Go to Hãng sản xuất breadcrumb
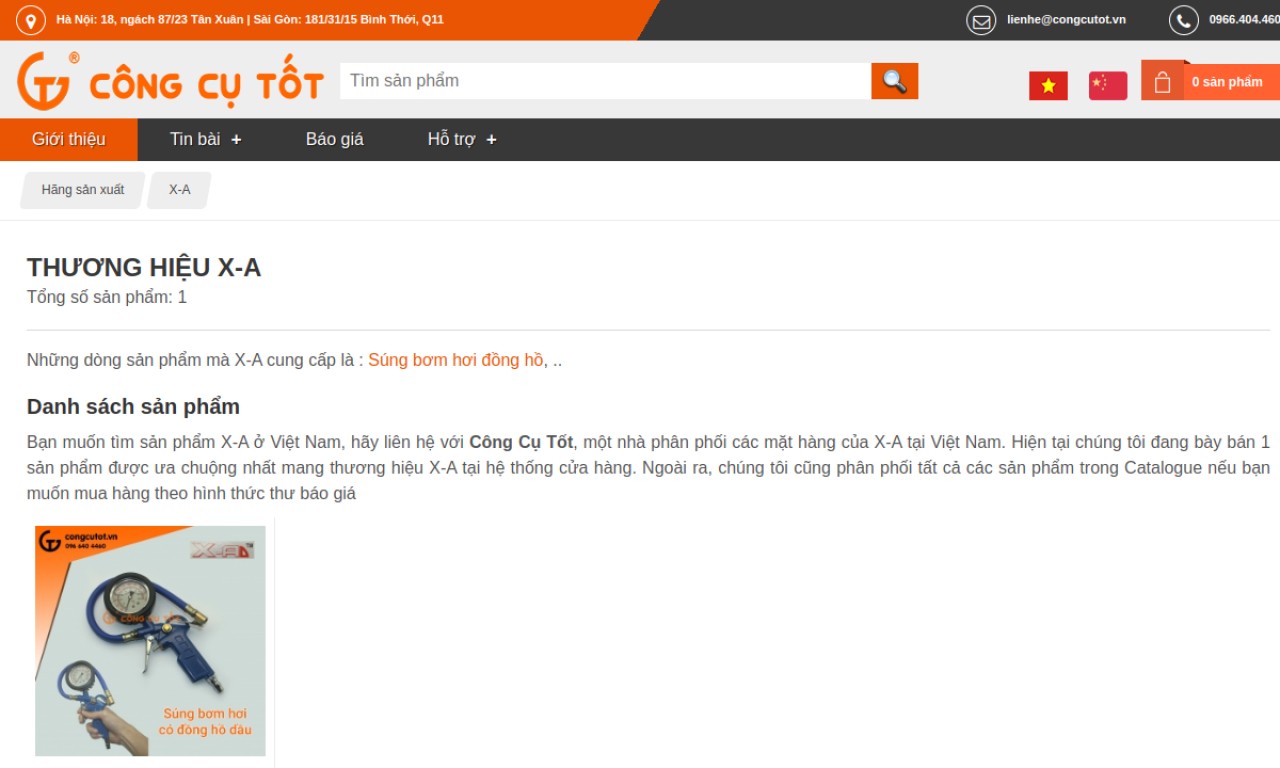 pos(83,190)
